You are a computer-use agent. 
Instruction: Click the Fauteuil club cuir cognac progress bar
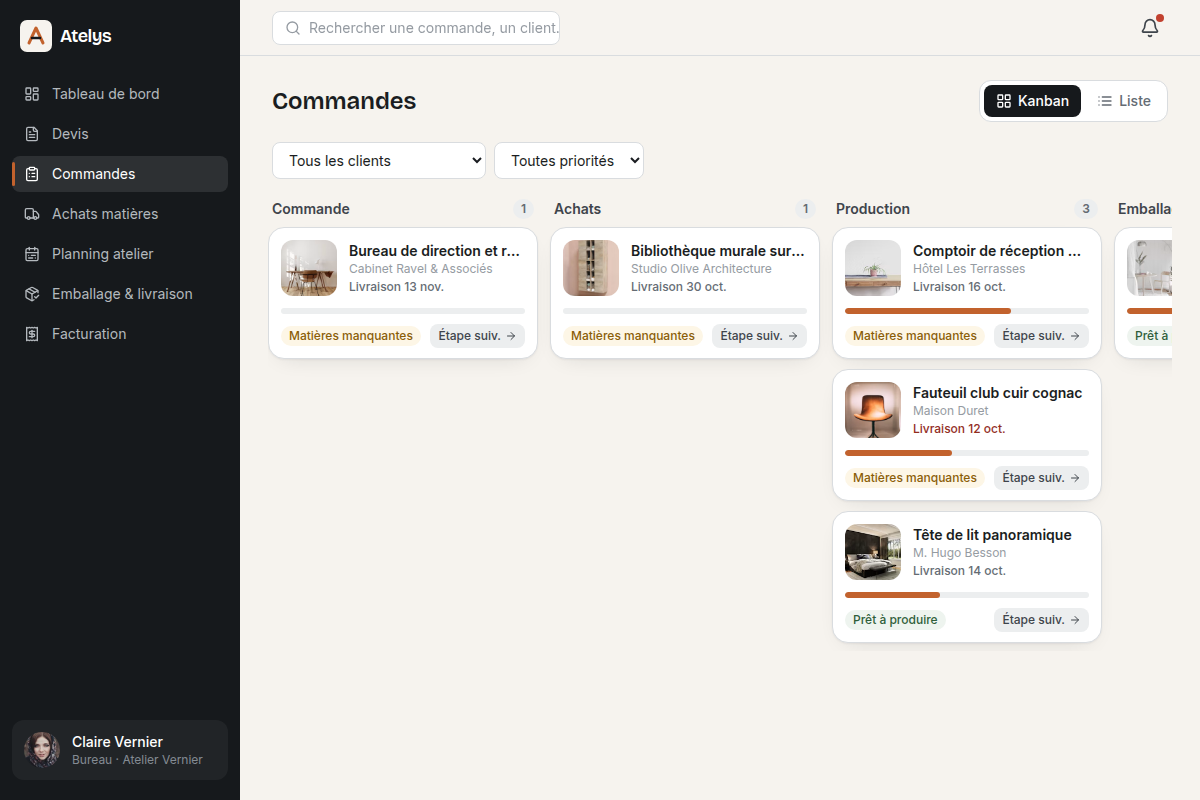click(967, 453)
